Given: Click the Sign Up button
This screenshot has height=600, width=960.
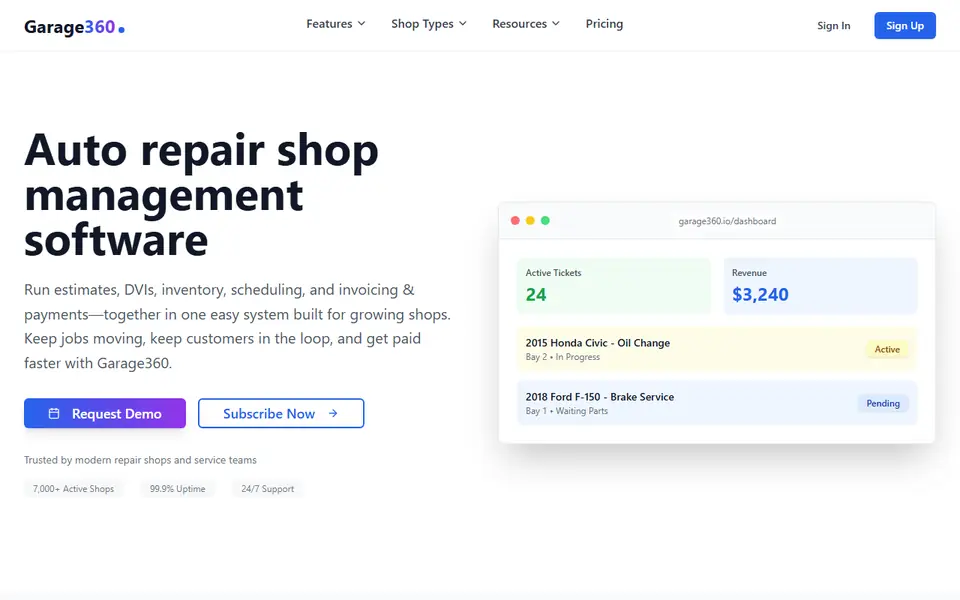Looking at the screenshot, I should (x=905, y=26).
